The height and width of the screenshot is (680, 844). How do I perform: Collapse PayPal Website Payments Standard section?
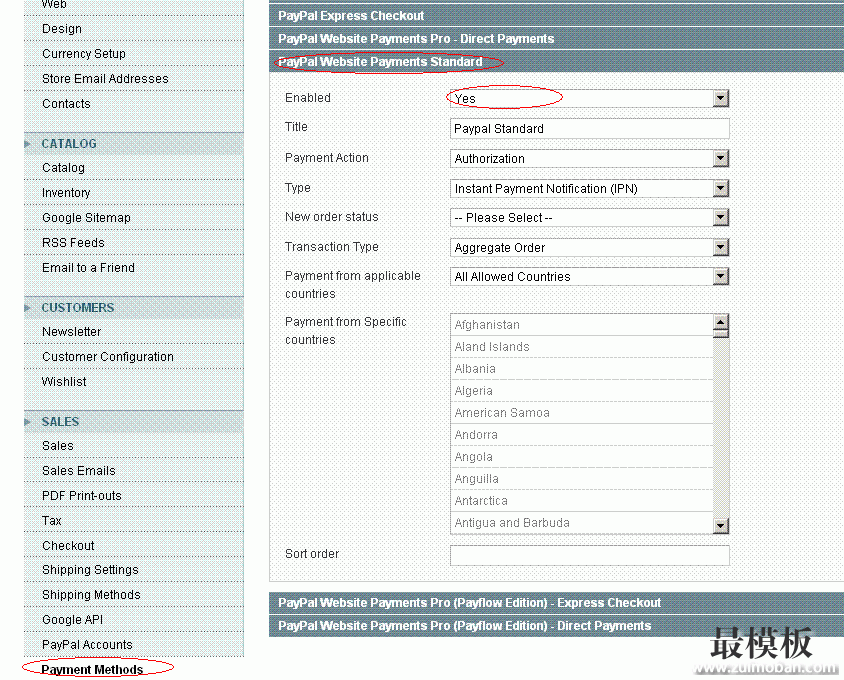pos(556,62)
